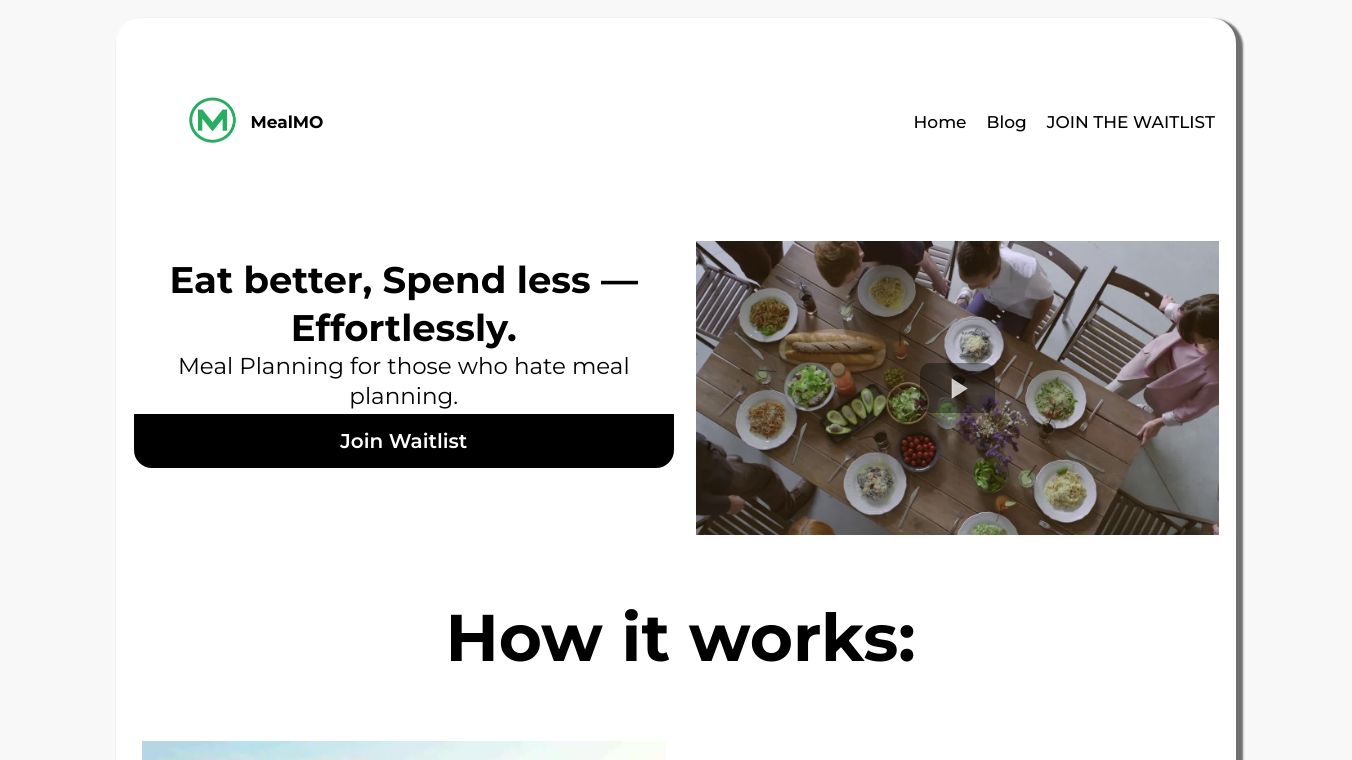Image resolution: width=1352 pixels, height=760 pixels.
Task: Play the dinner table video
Action: [x=958, y=388]
